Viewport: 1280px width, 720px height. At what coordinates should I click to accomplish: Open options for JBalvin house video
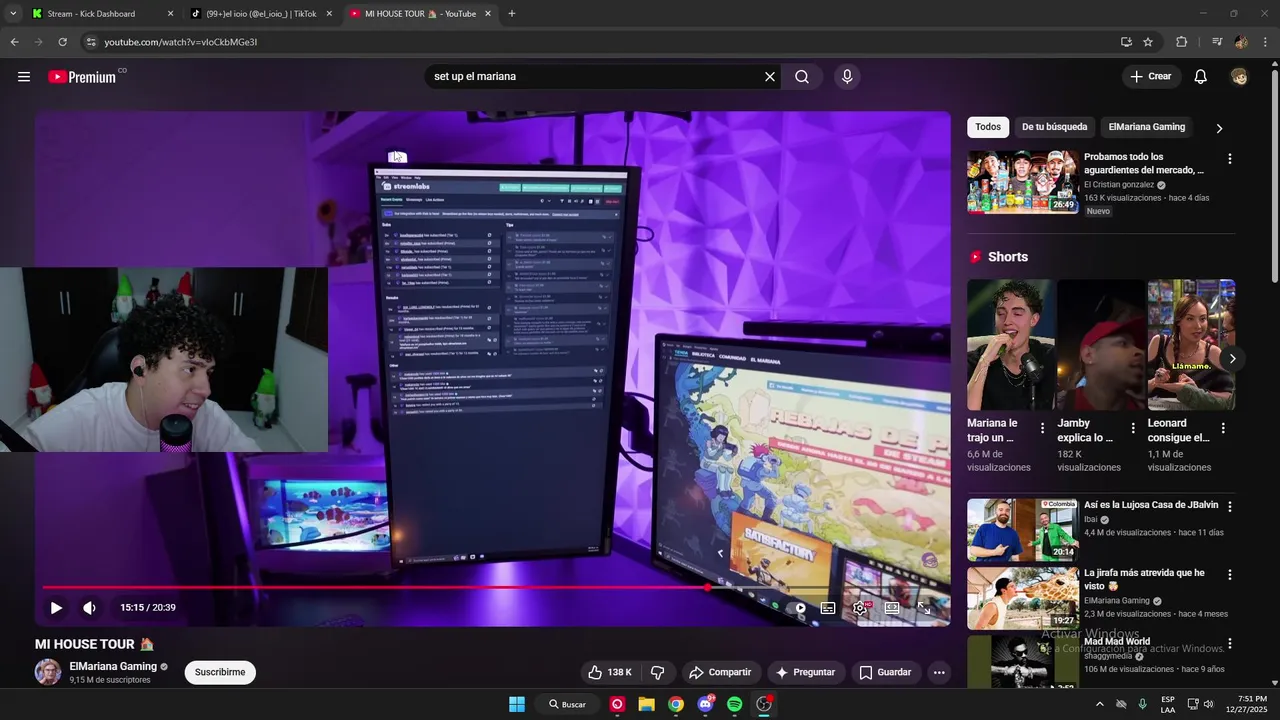(1229, 507)
